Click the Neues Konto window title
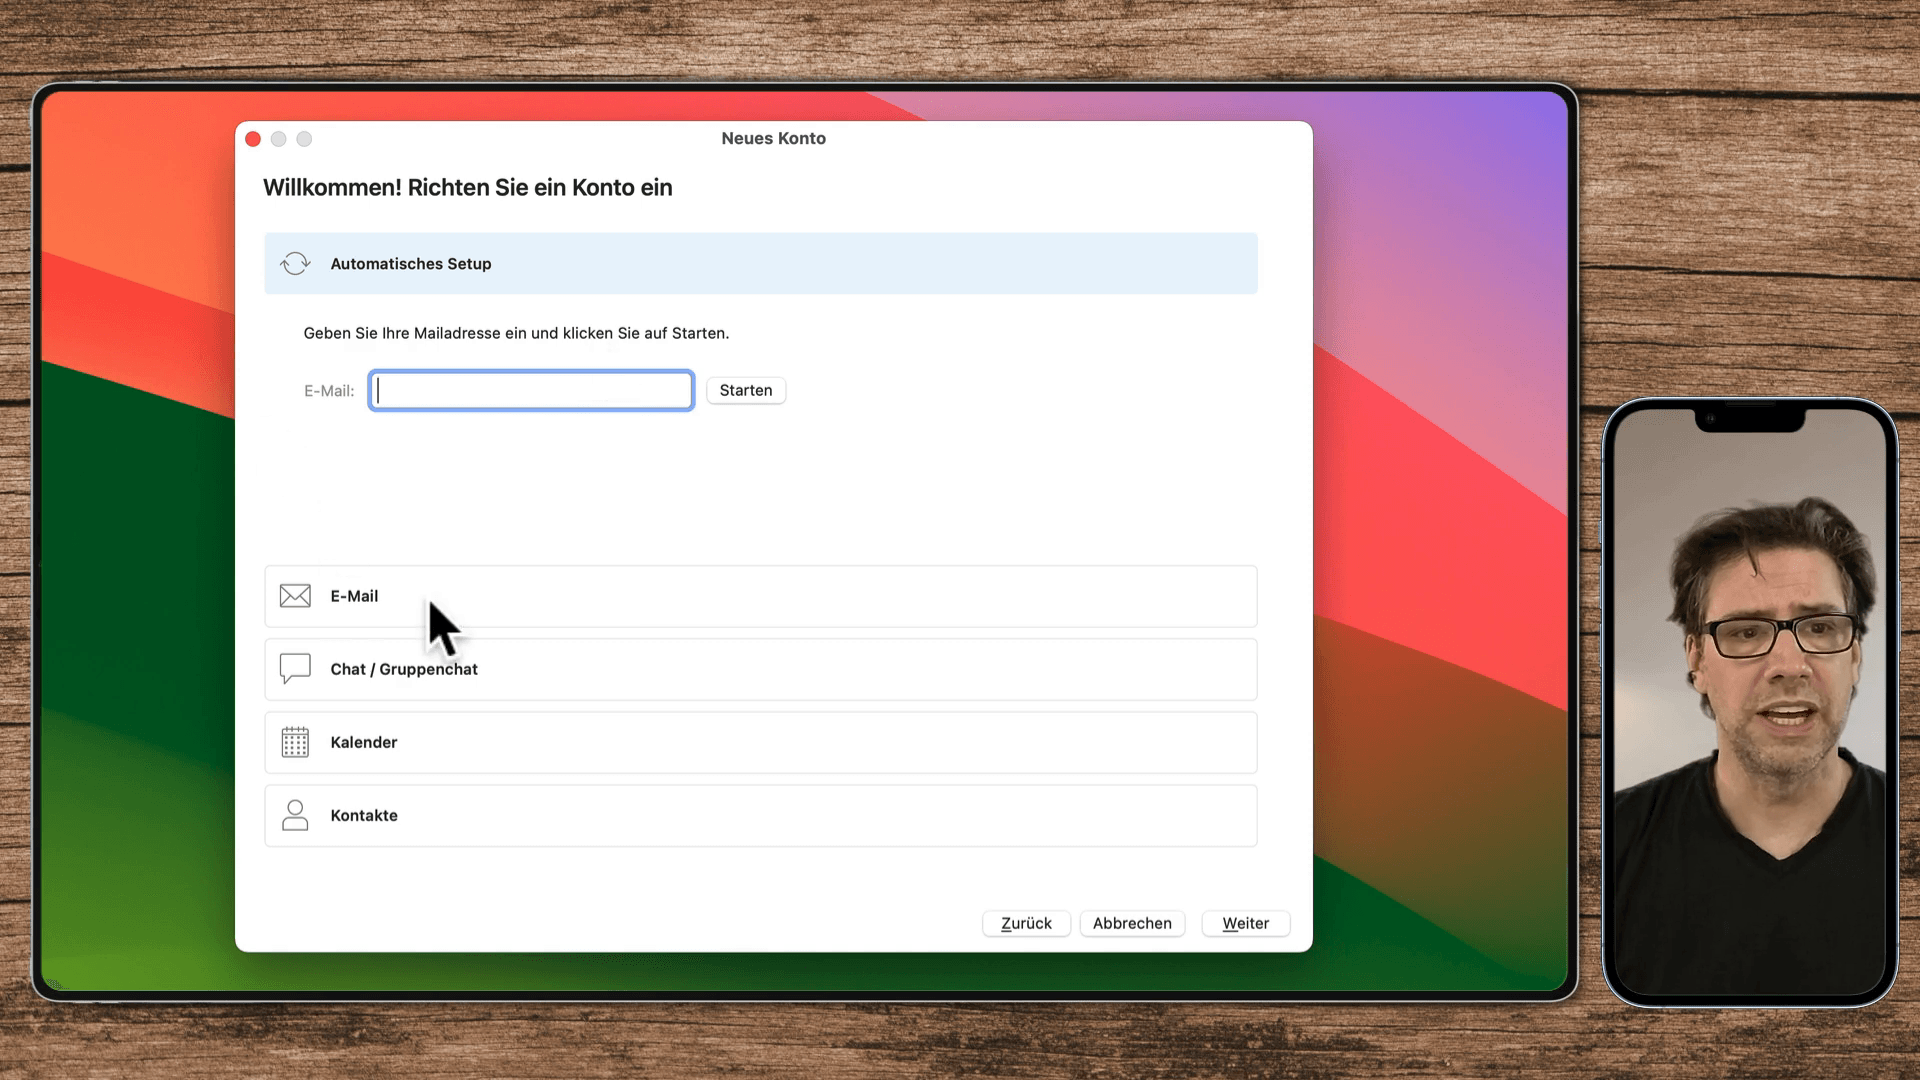 773,138
